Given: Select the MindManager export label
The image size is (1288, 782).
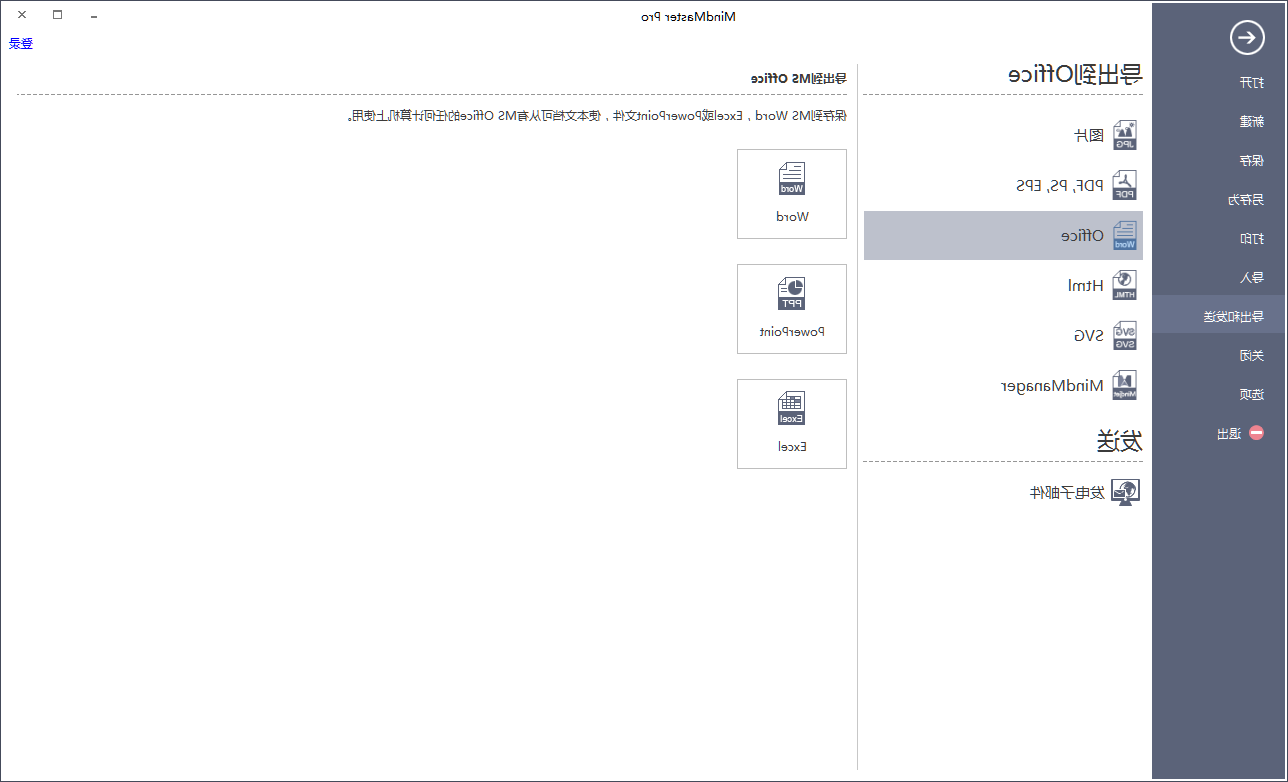Looking at the screenshot, I should 1053,385.
